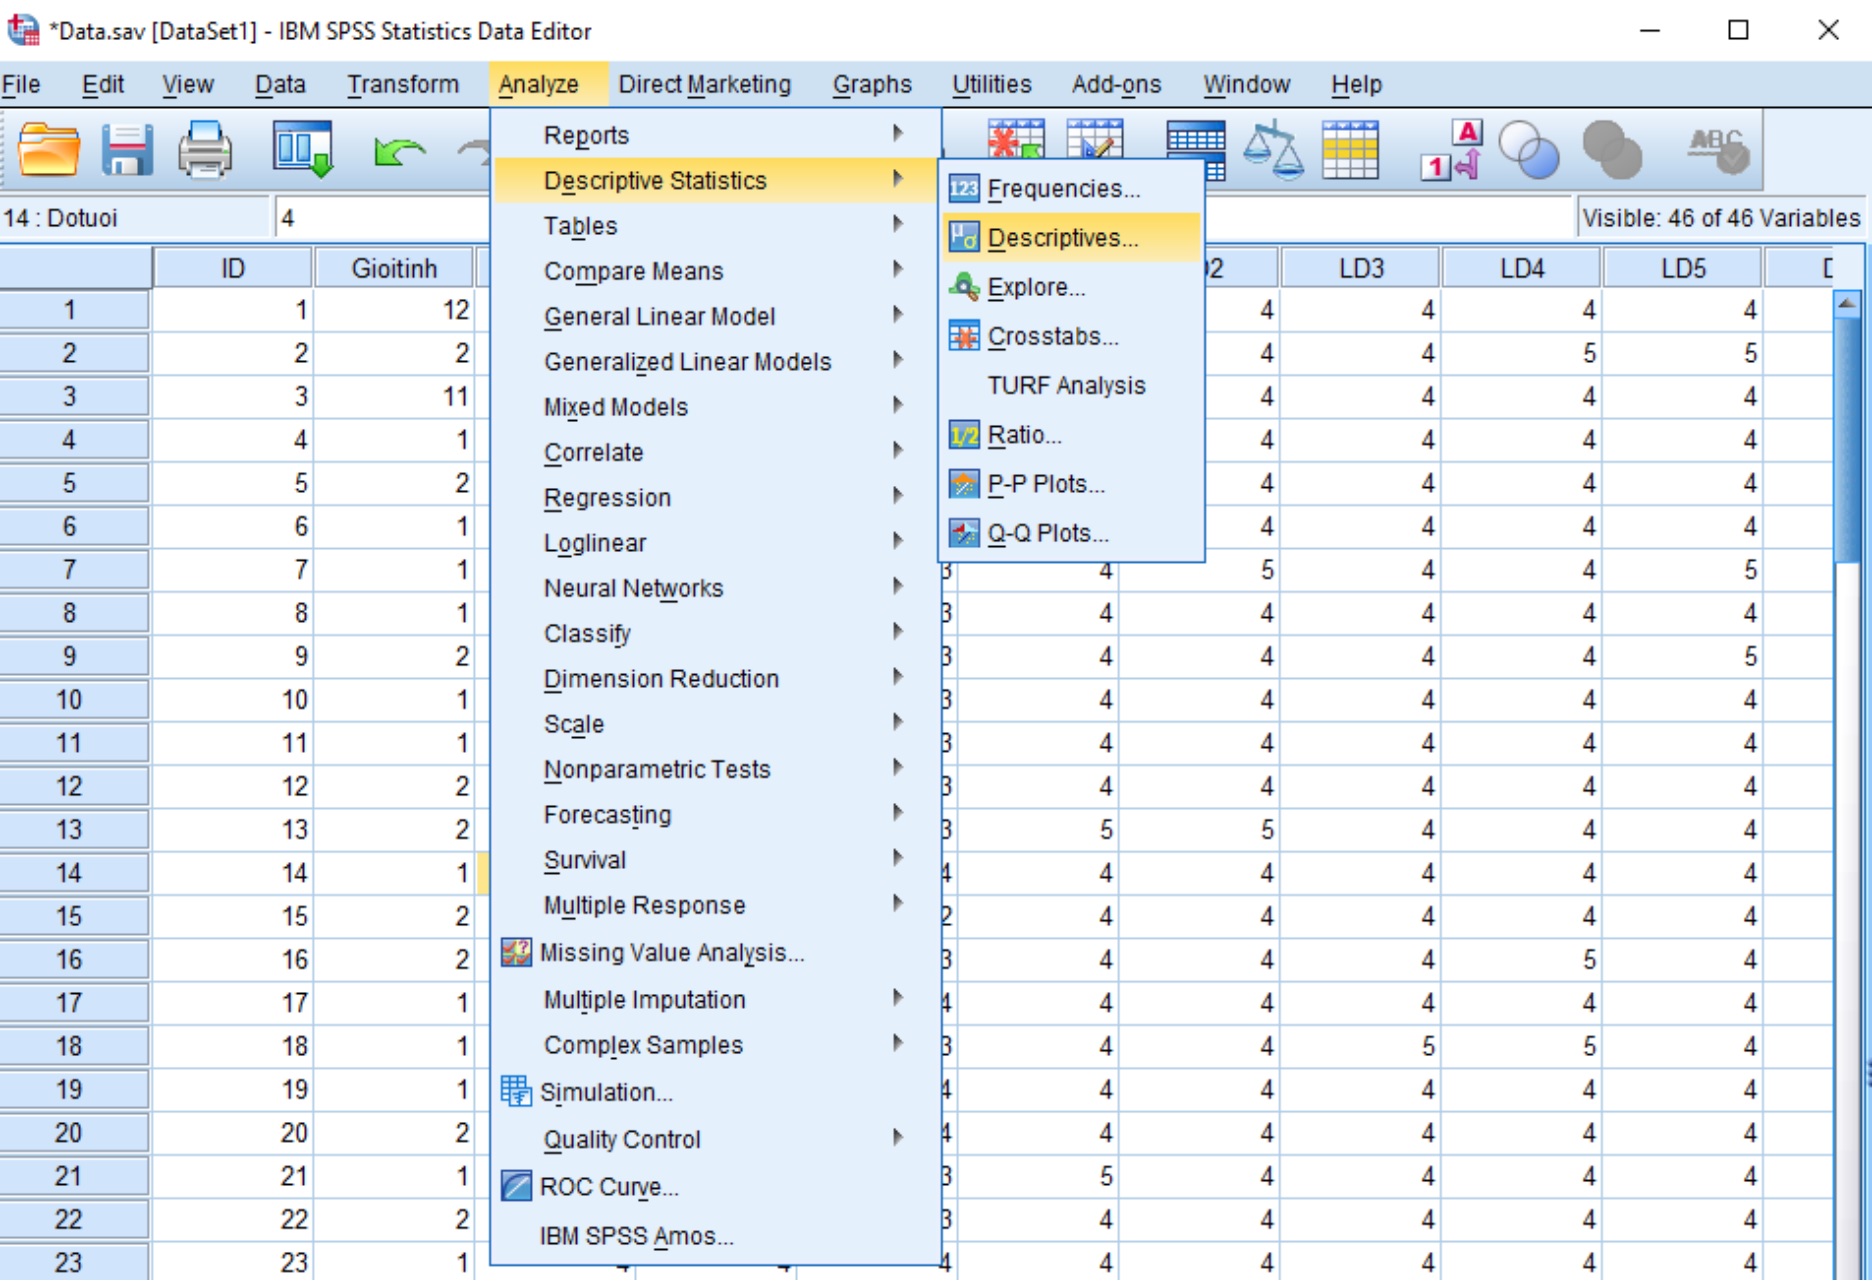Screen dimensions: 1872x1284
Task: Select Ratio... in the submenu
Action: click(1071, 435)
